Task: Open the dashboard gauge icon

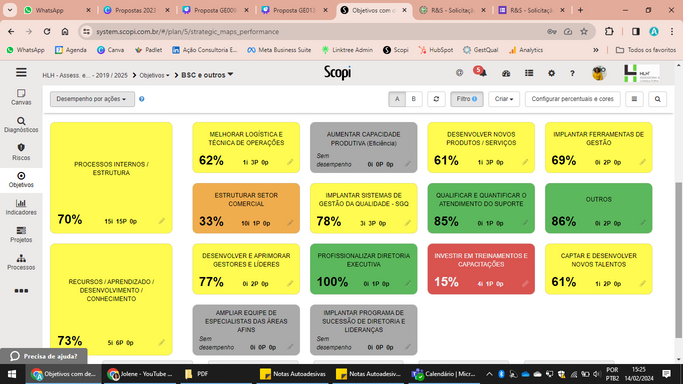Action: (x=506, y=74)
